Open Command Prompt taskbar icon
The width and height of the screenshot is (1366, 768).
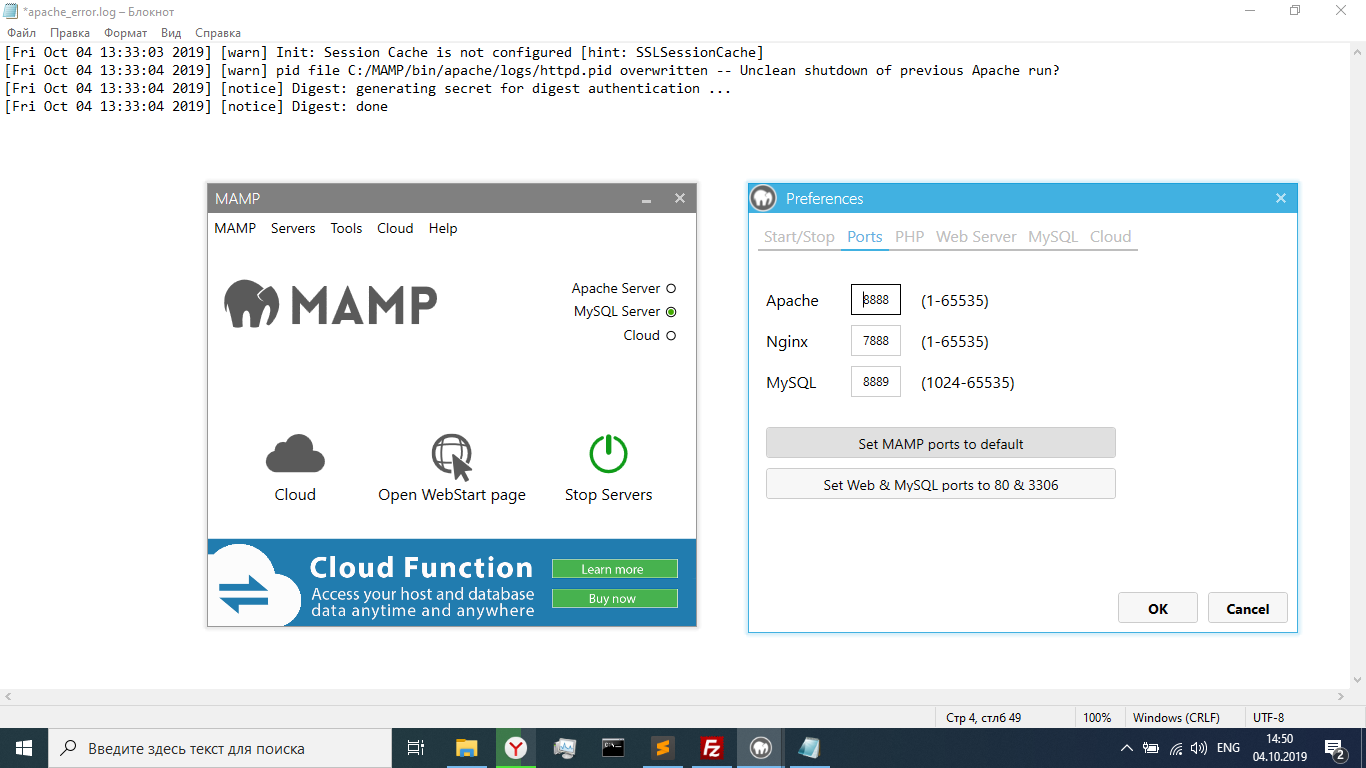point(613,748)
